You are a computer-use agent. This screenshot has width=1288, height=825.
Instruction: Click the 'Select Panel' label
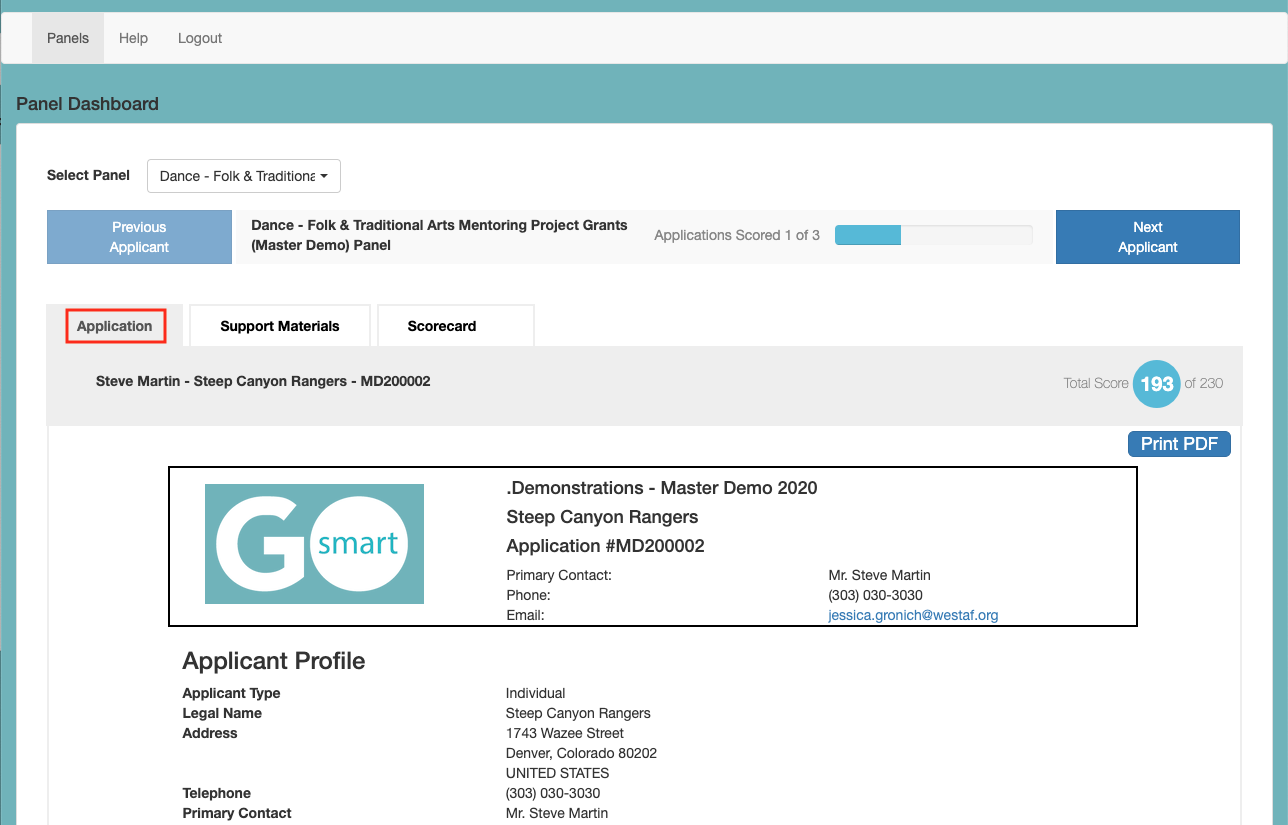pyautogui.click(x=88, y=175)
